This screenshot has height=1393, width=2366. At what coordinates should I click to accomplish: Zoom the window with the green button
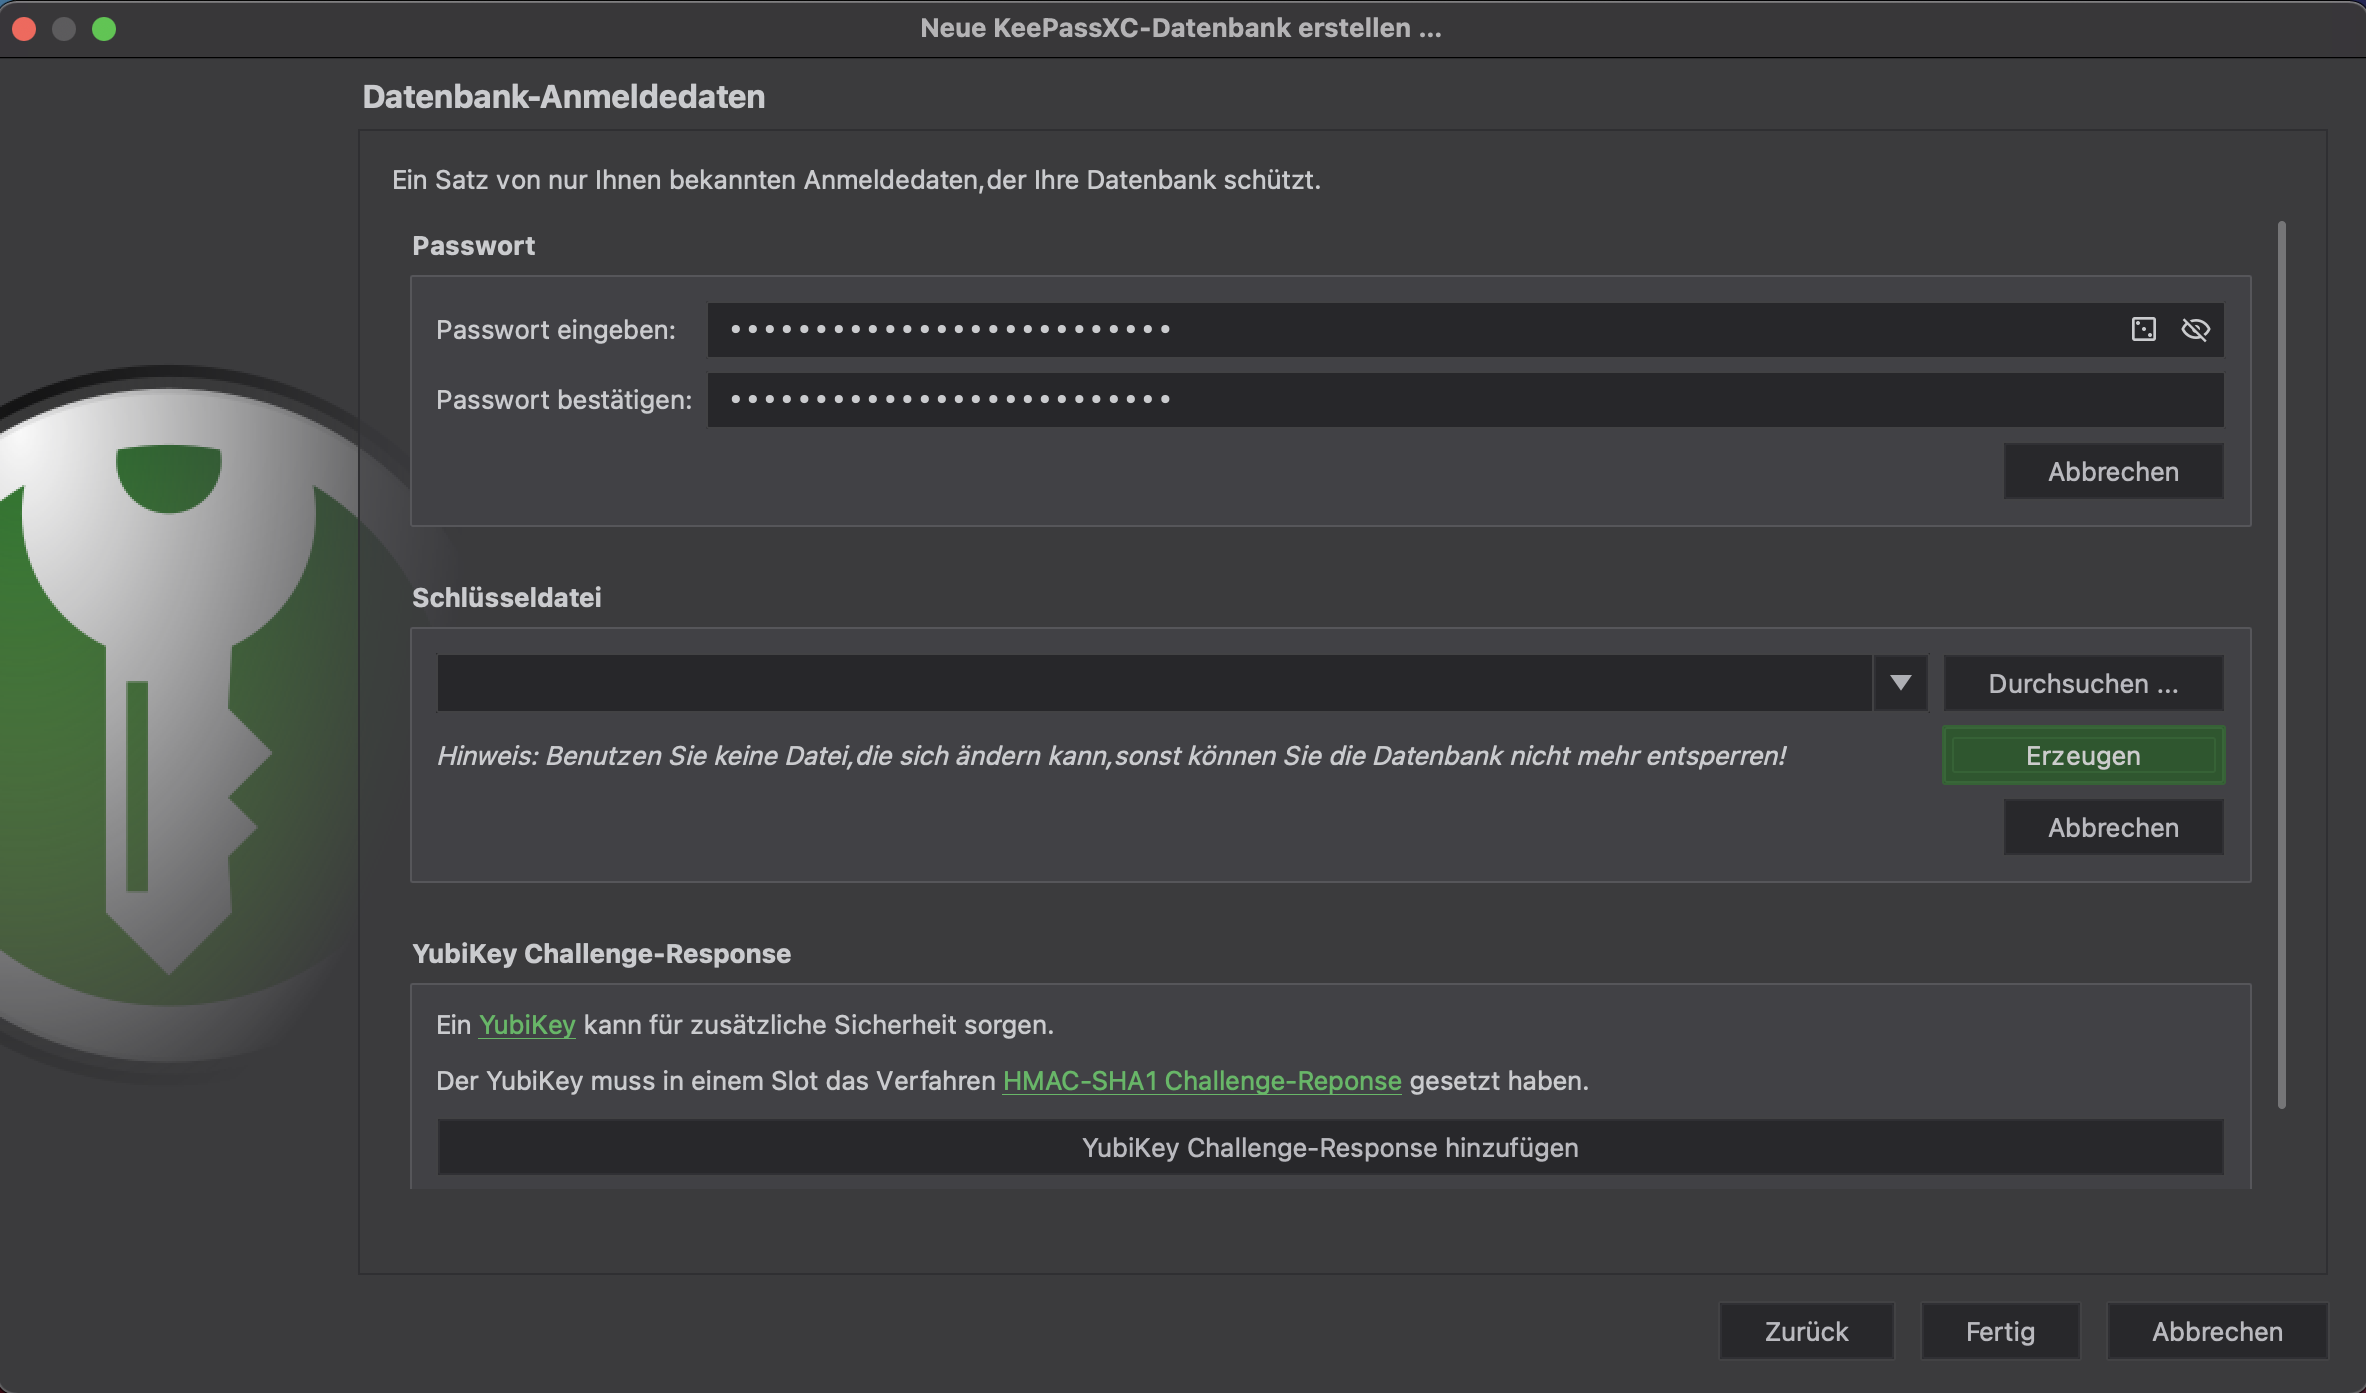click(104, 29)
